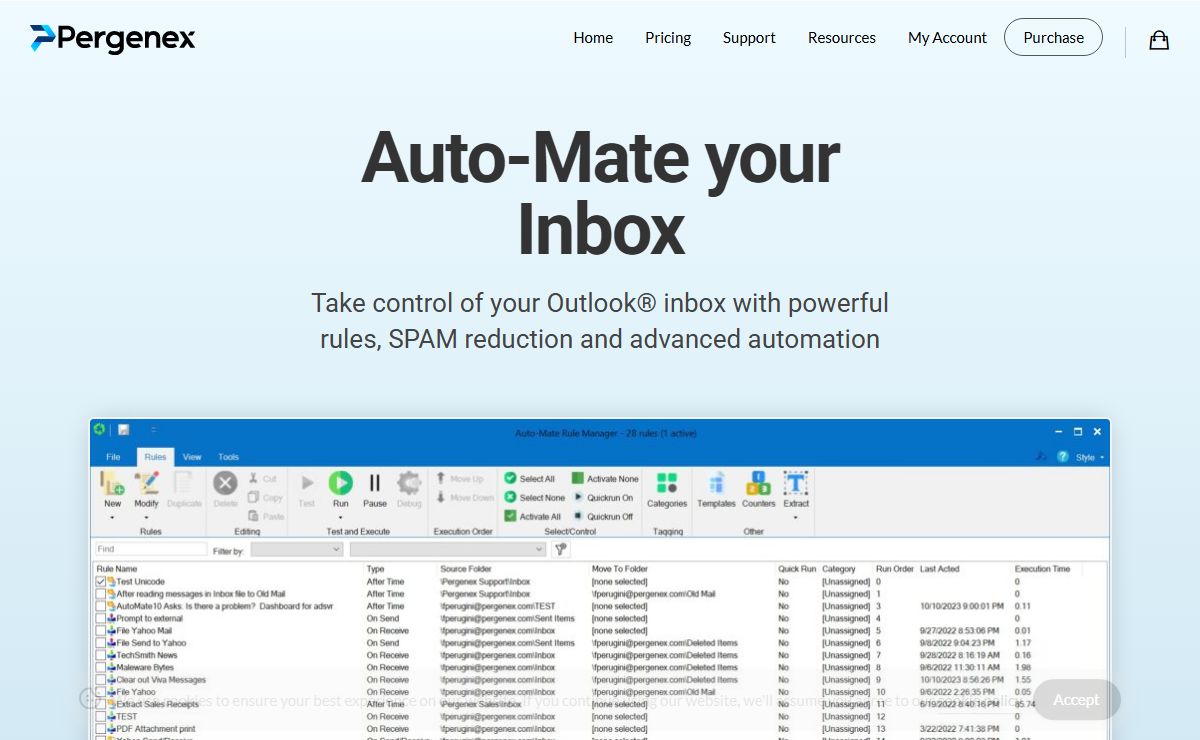Open the Templates icon
1200x740 pixels.
(716, 484)
